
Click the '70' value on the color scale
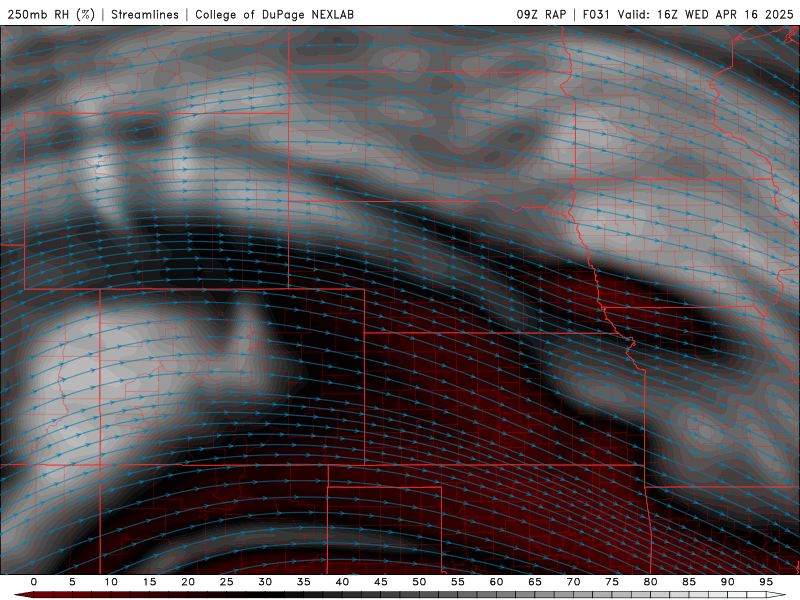click(x=573, y=582)
